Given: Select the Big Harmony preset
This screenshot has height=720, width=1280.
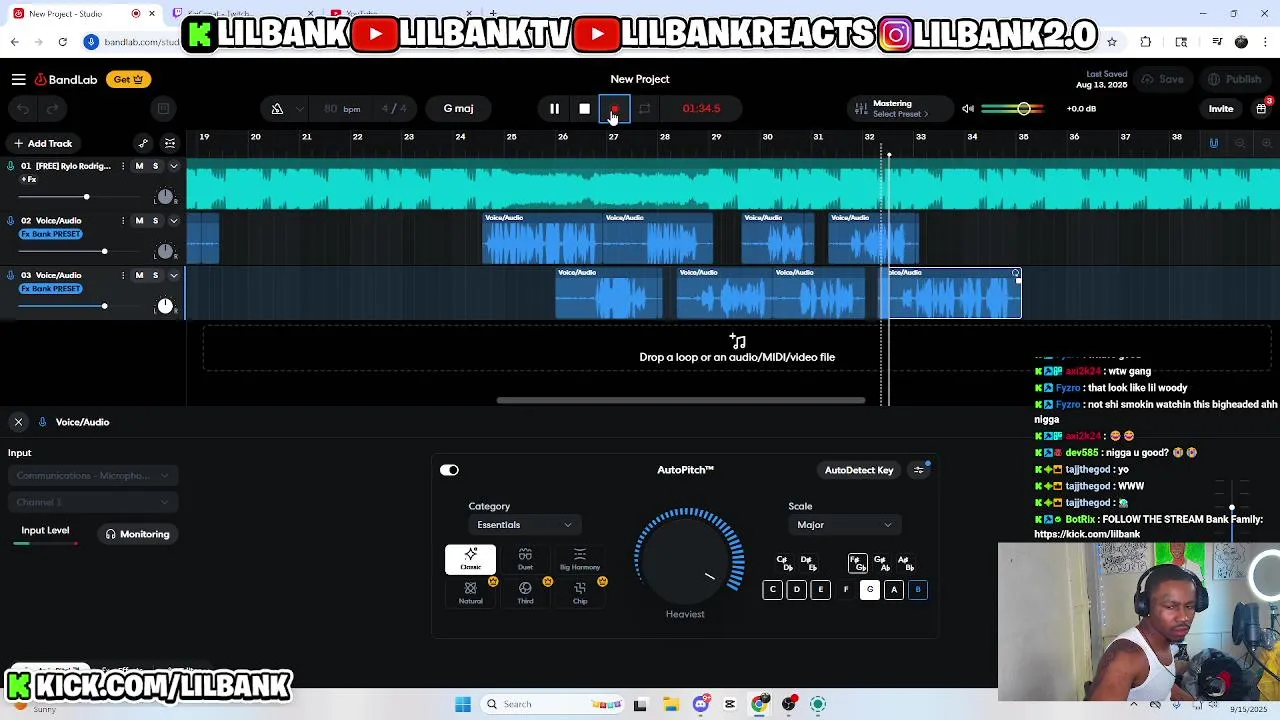Looking at the screenshot, I should coord(580,560).
